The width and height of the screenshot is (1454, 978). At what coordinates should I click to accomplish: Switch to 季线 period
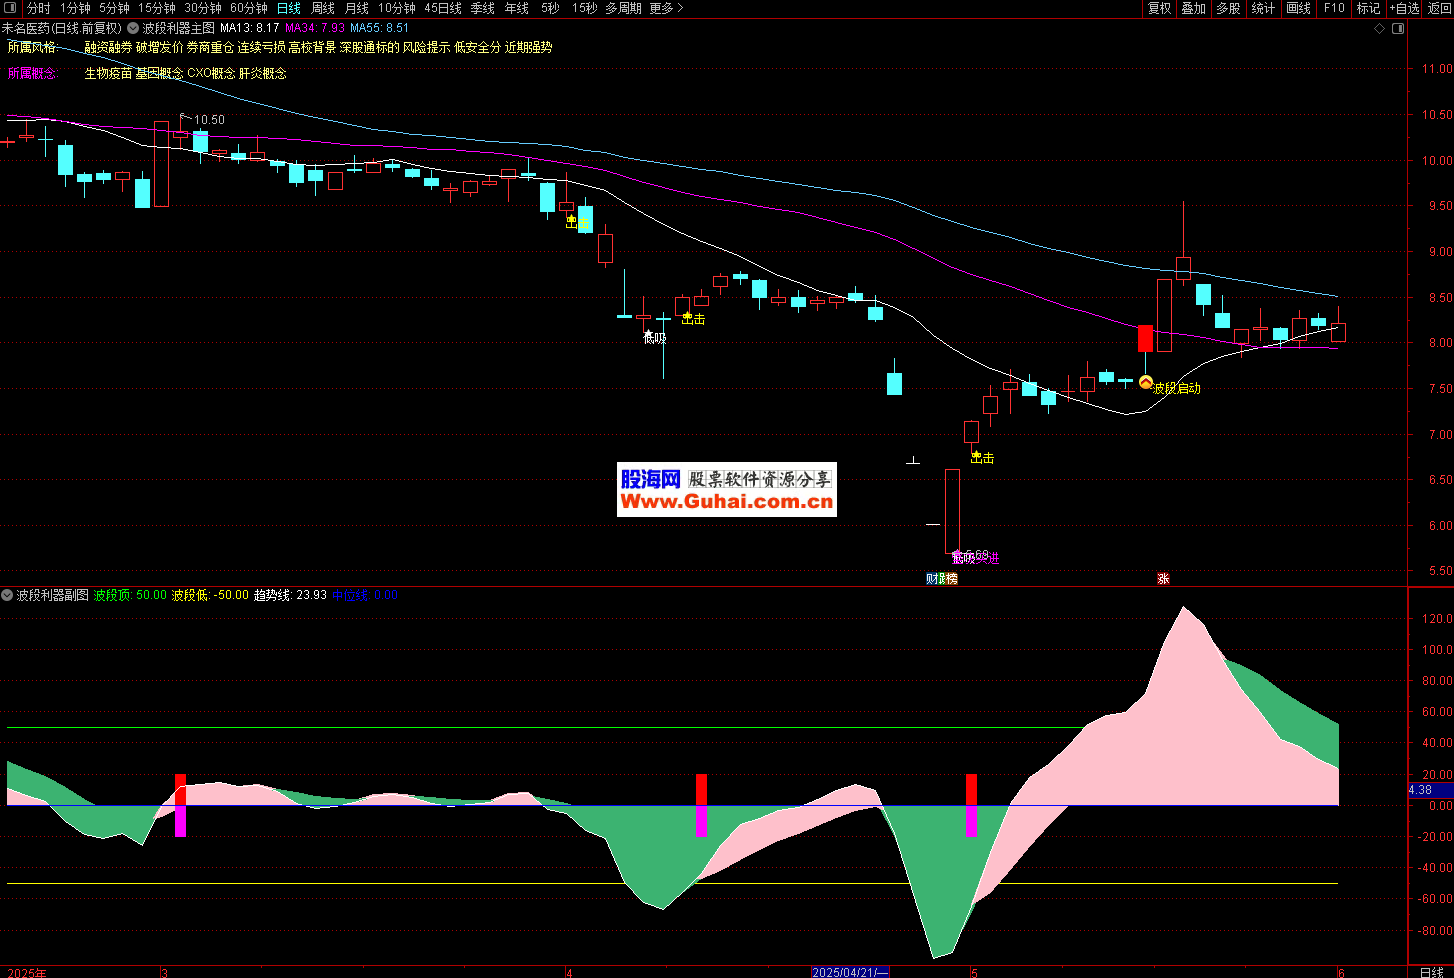tap(482, 8)
